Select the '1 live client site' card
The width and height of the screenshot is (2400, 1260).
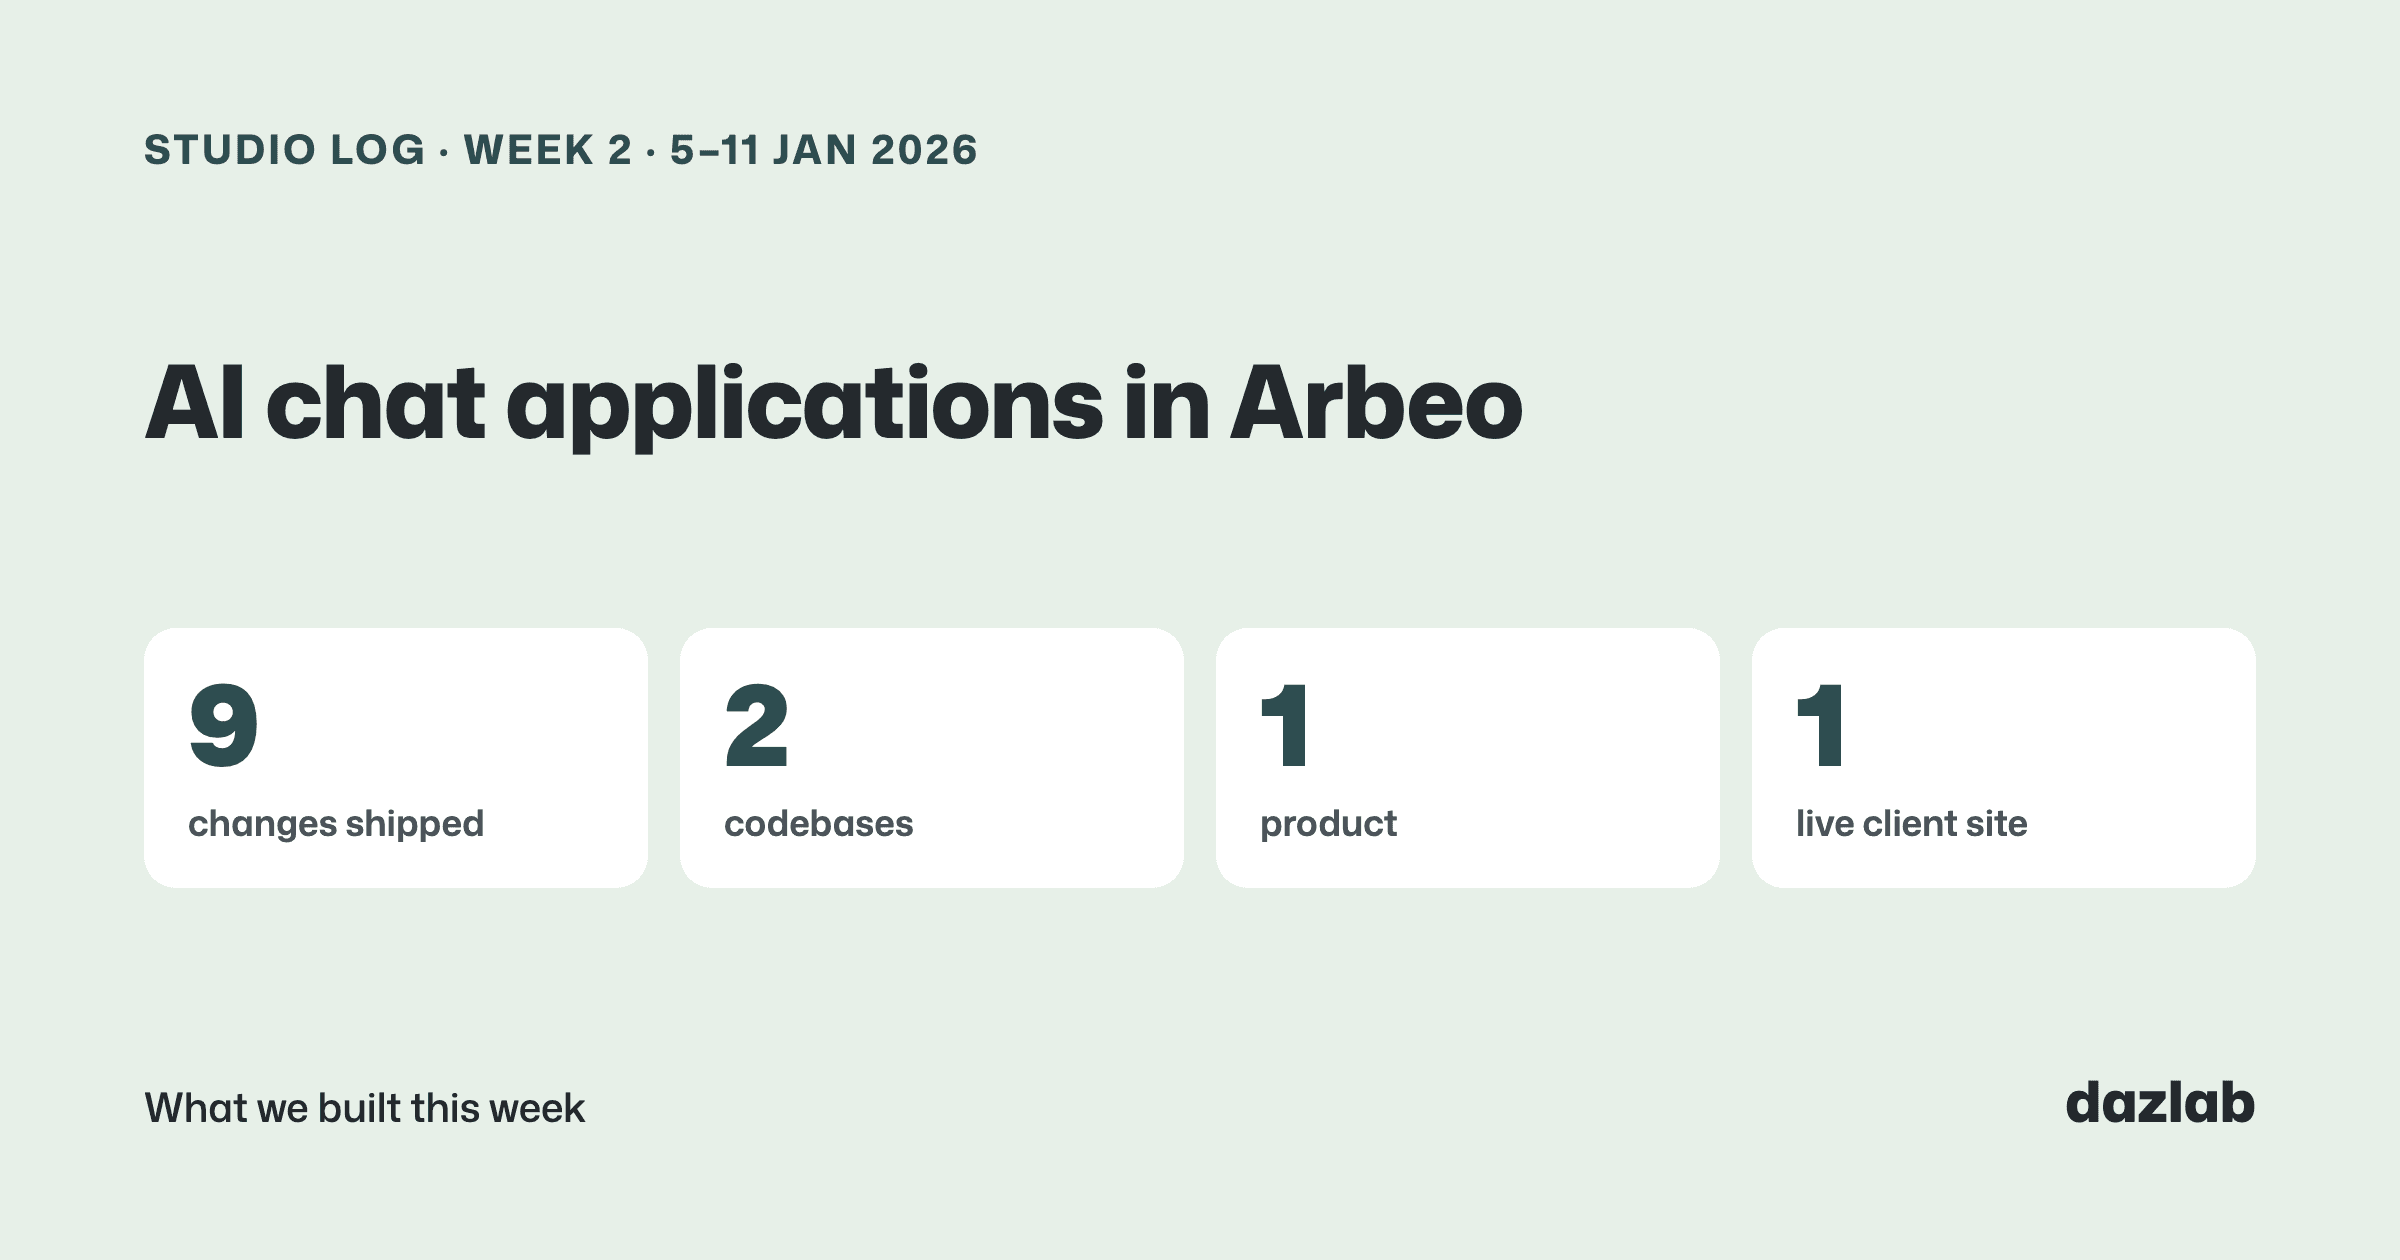point(2004,758)
